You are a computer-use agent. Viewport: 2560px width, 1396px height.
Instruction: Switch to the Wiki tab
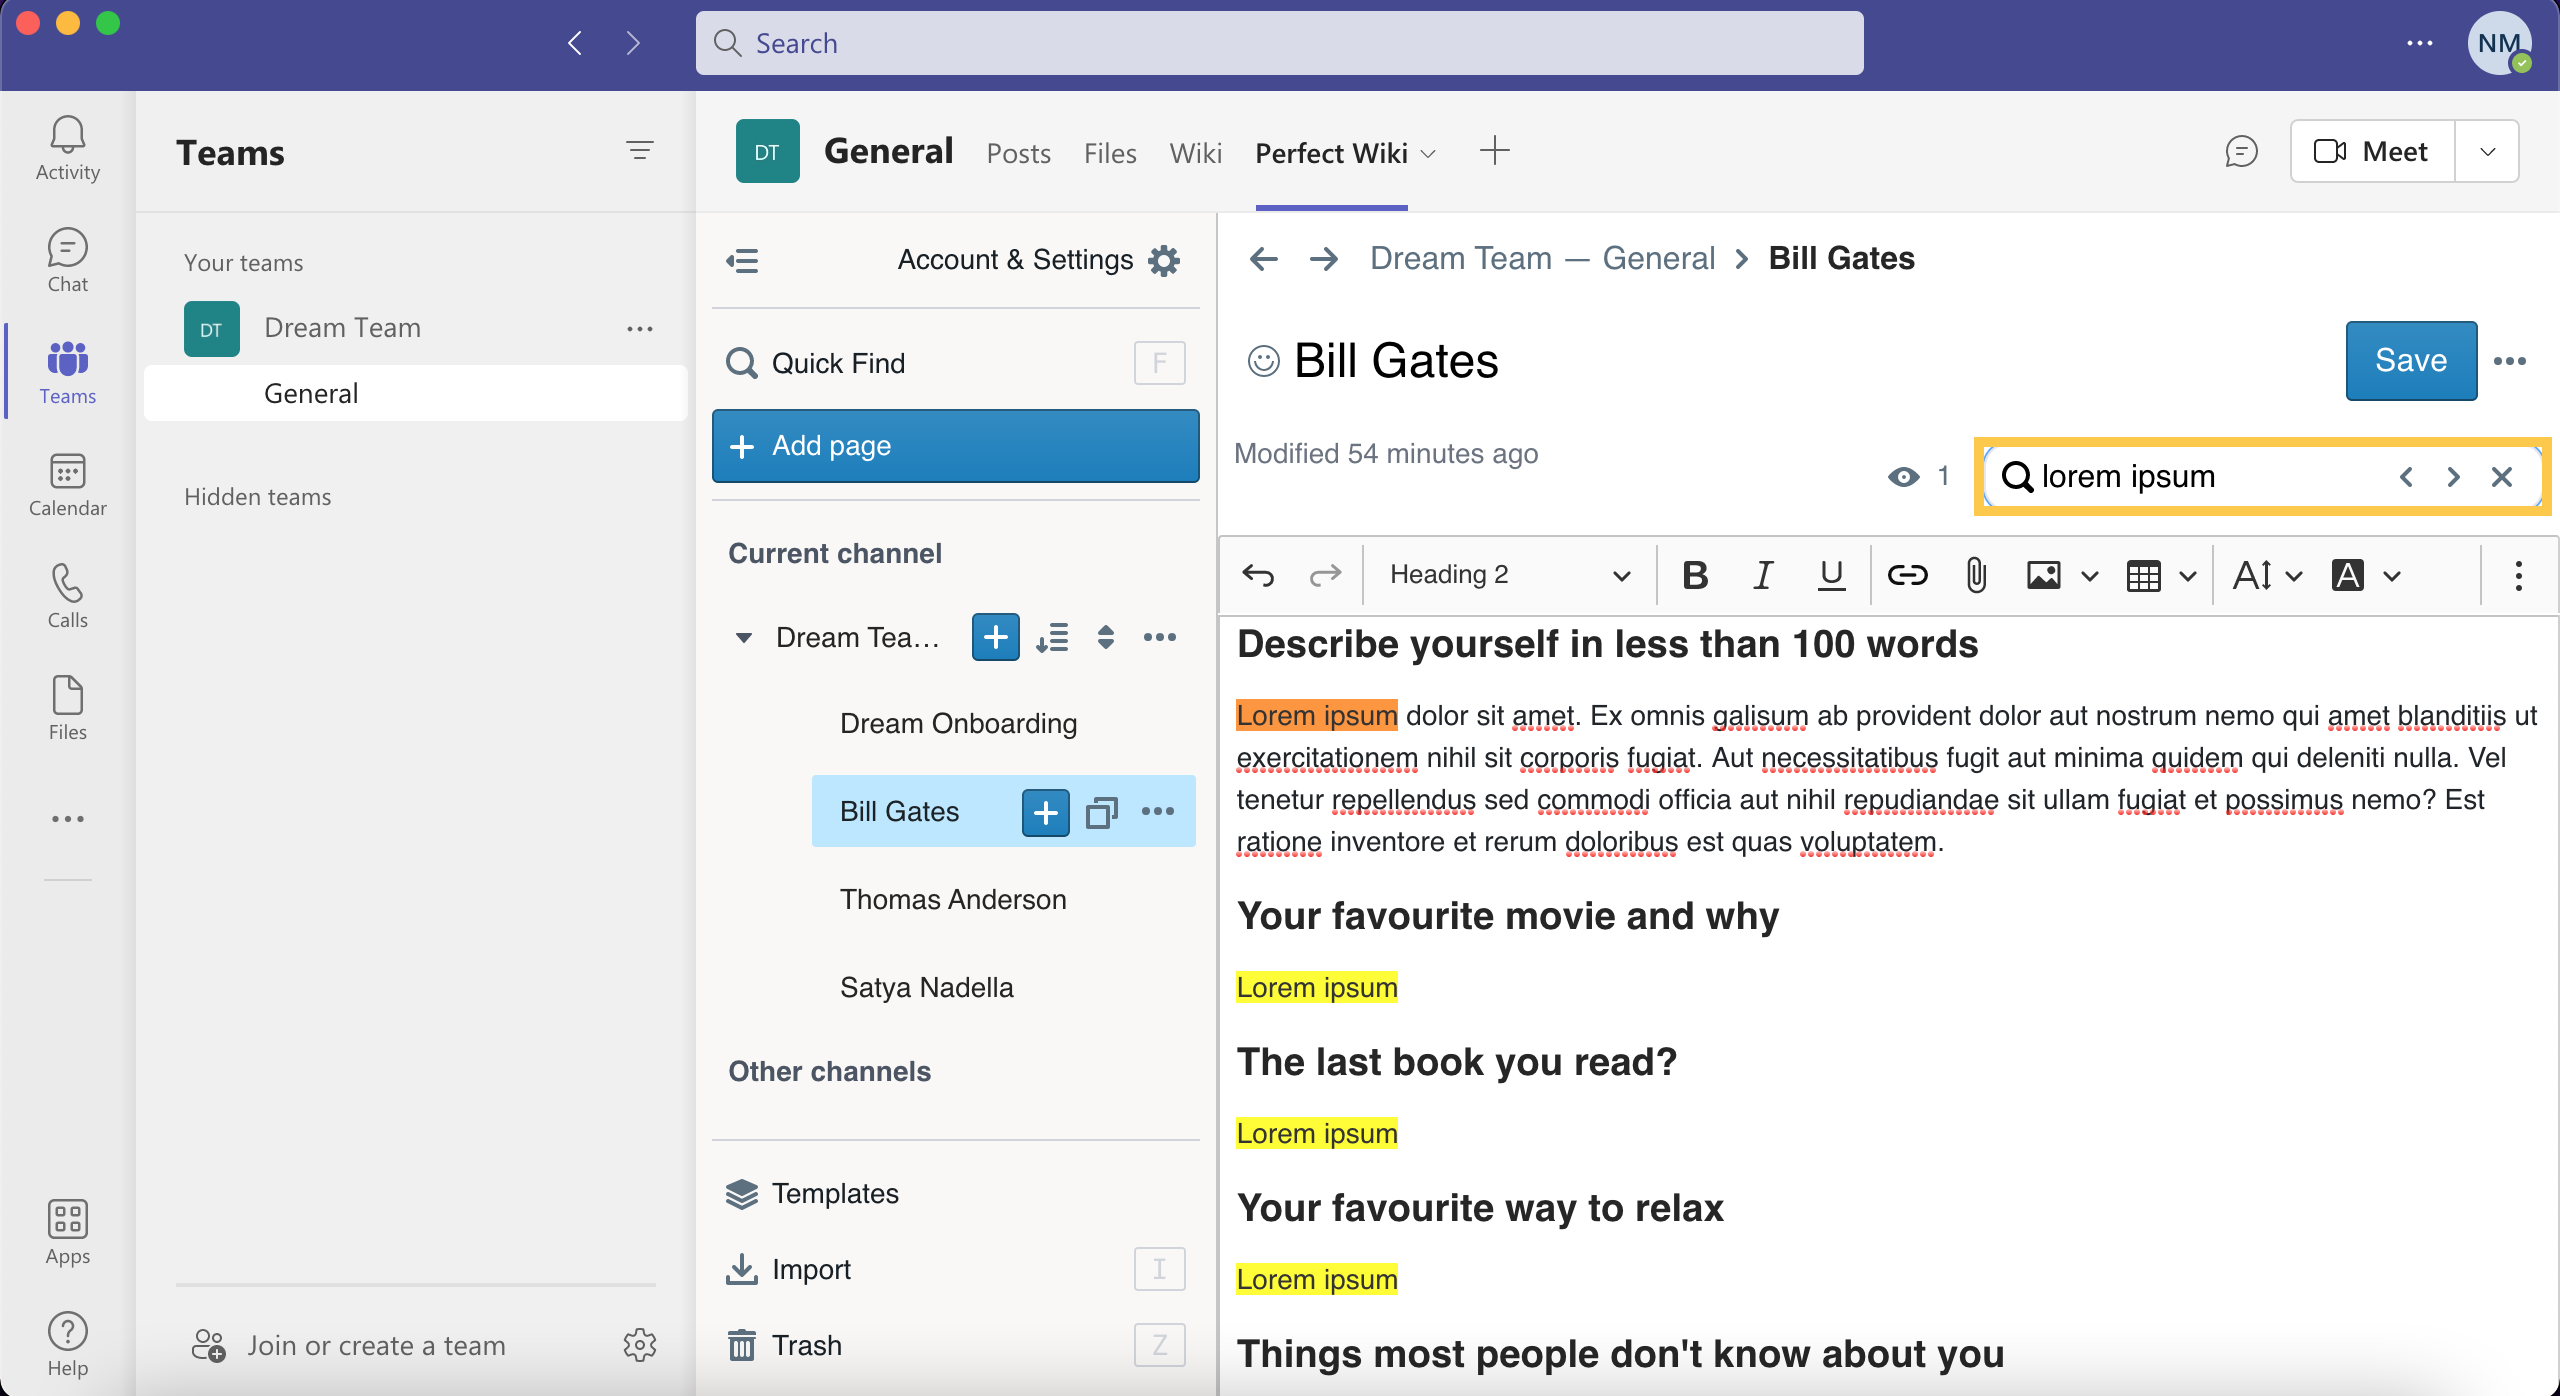pyautogui.click(x=1195, y=152)
